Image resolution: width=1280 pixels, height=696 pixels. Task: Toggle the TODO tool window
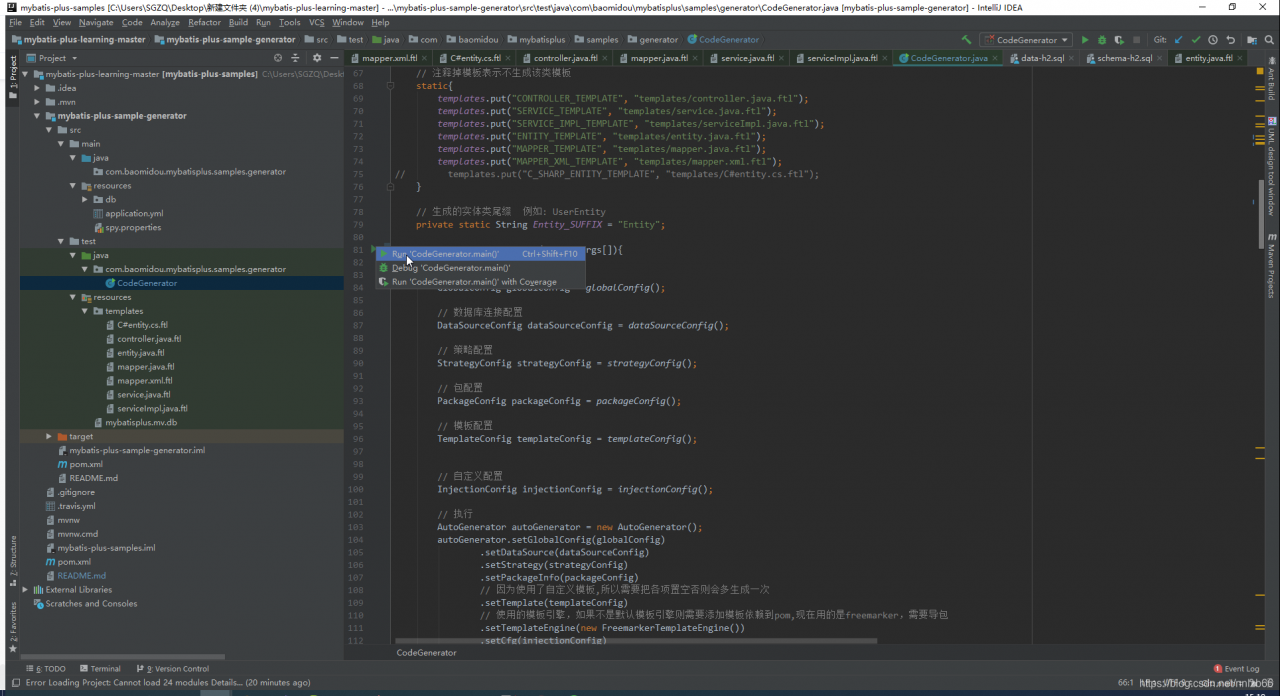[46, 669]
